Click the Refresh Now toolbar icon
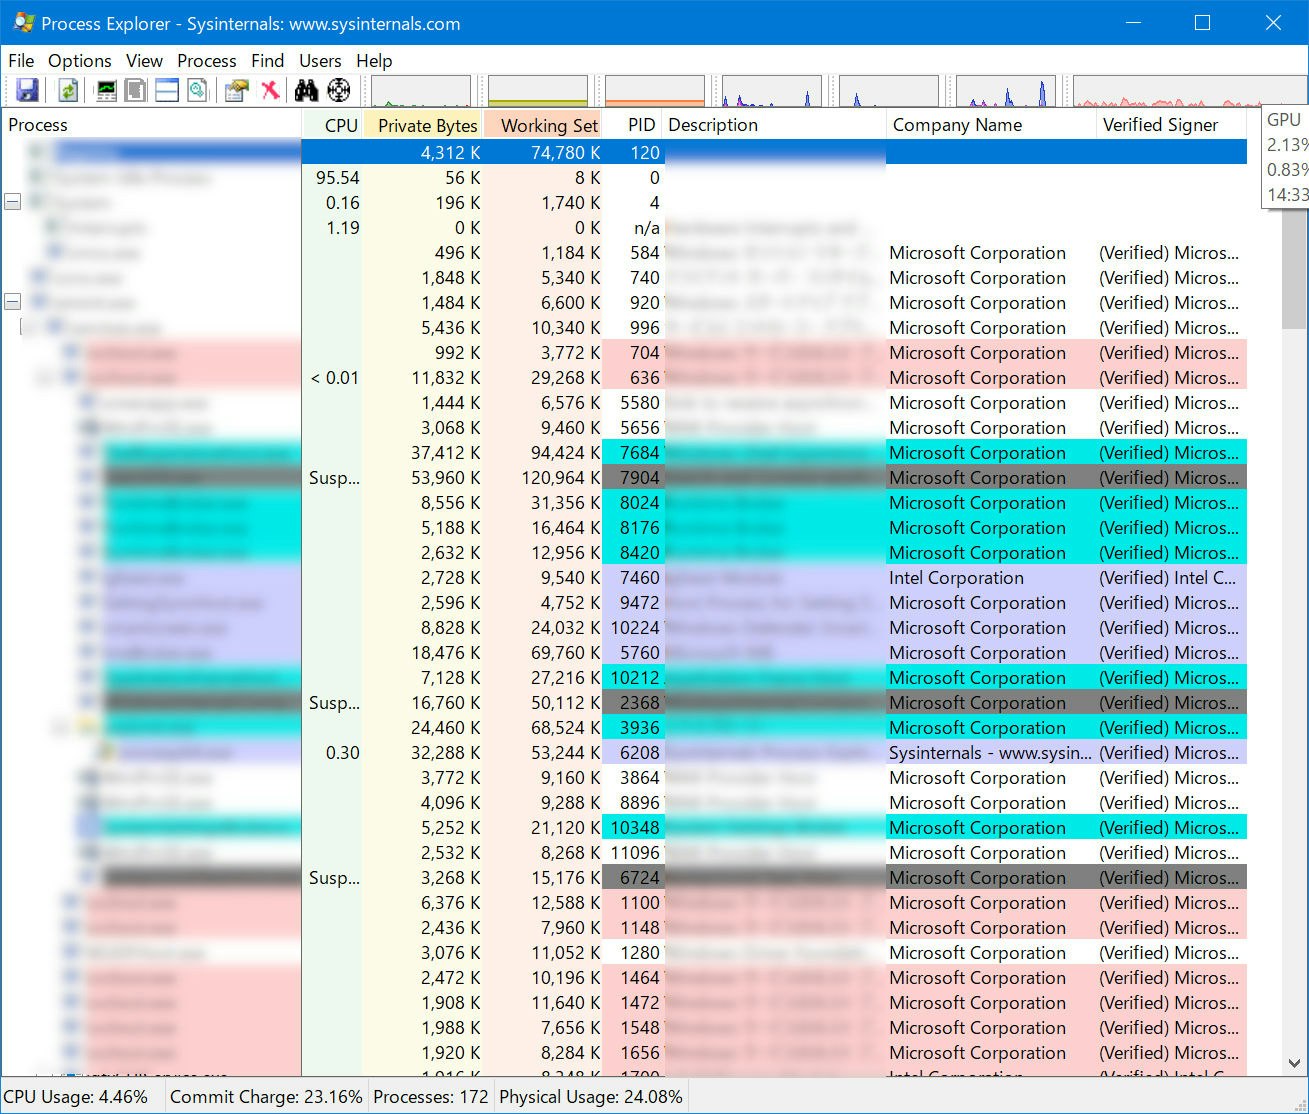This screenshot has width=1309, height=1114. click(68, 90)
